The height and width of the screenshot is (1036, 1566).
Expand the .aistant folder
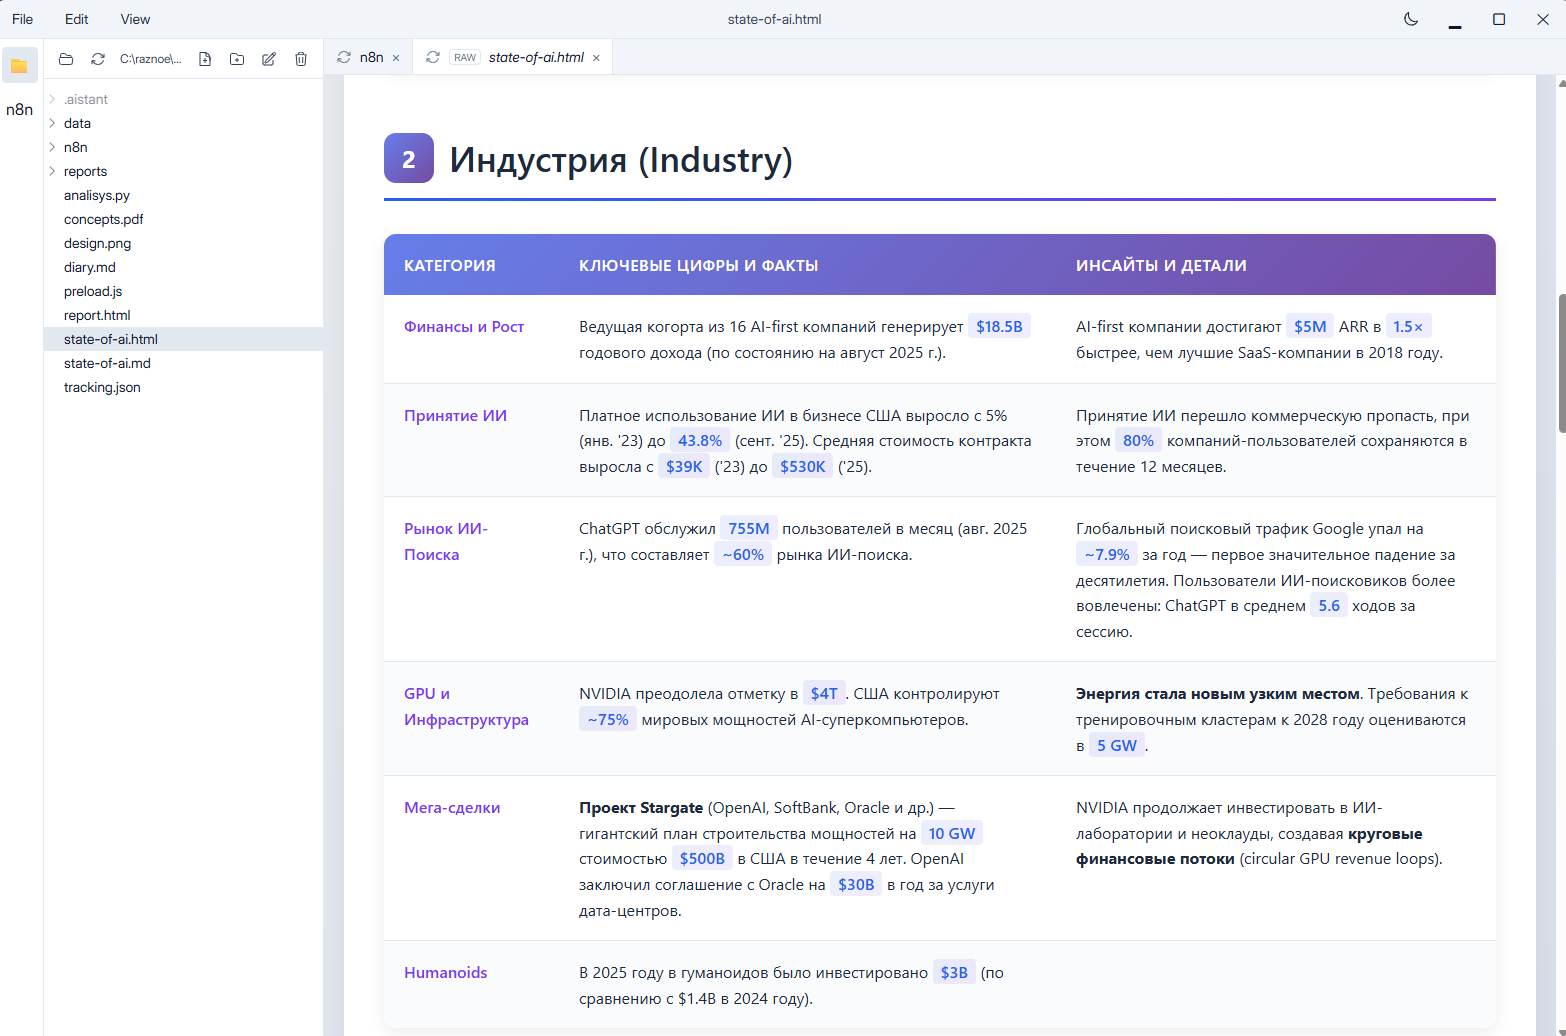coord(52,99)
